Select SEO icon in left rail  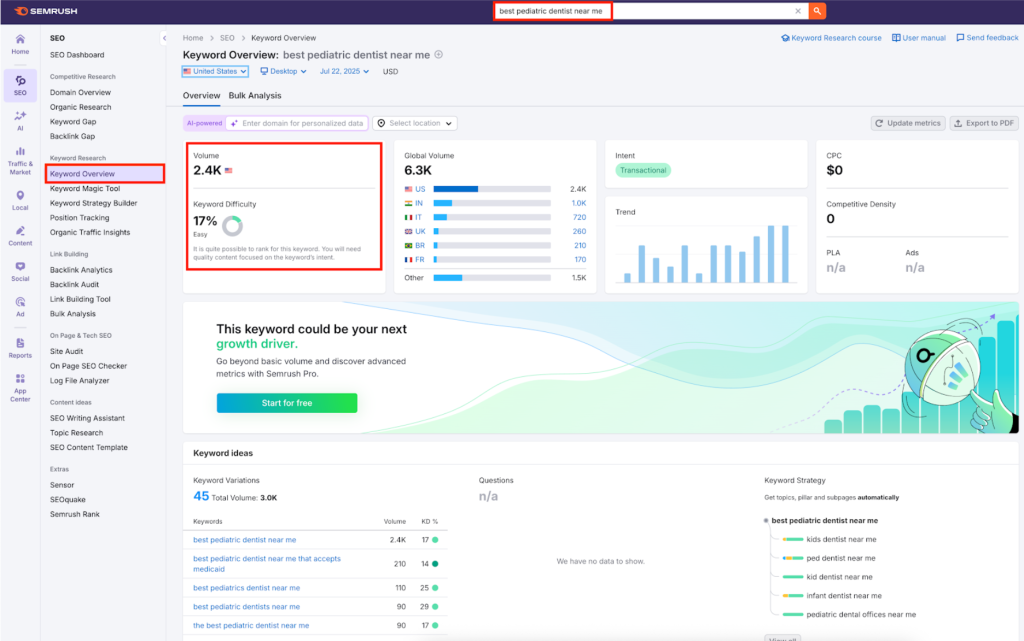20,86
